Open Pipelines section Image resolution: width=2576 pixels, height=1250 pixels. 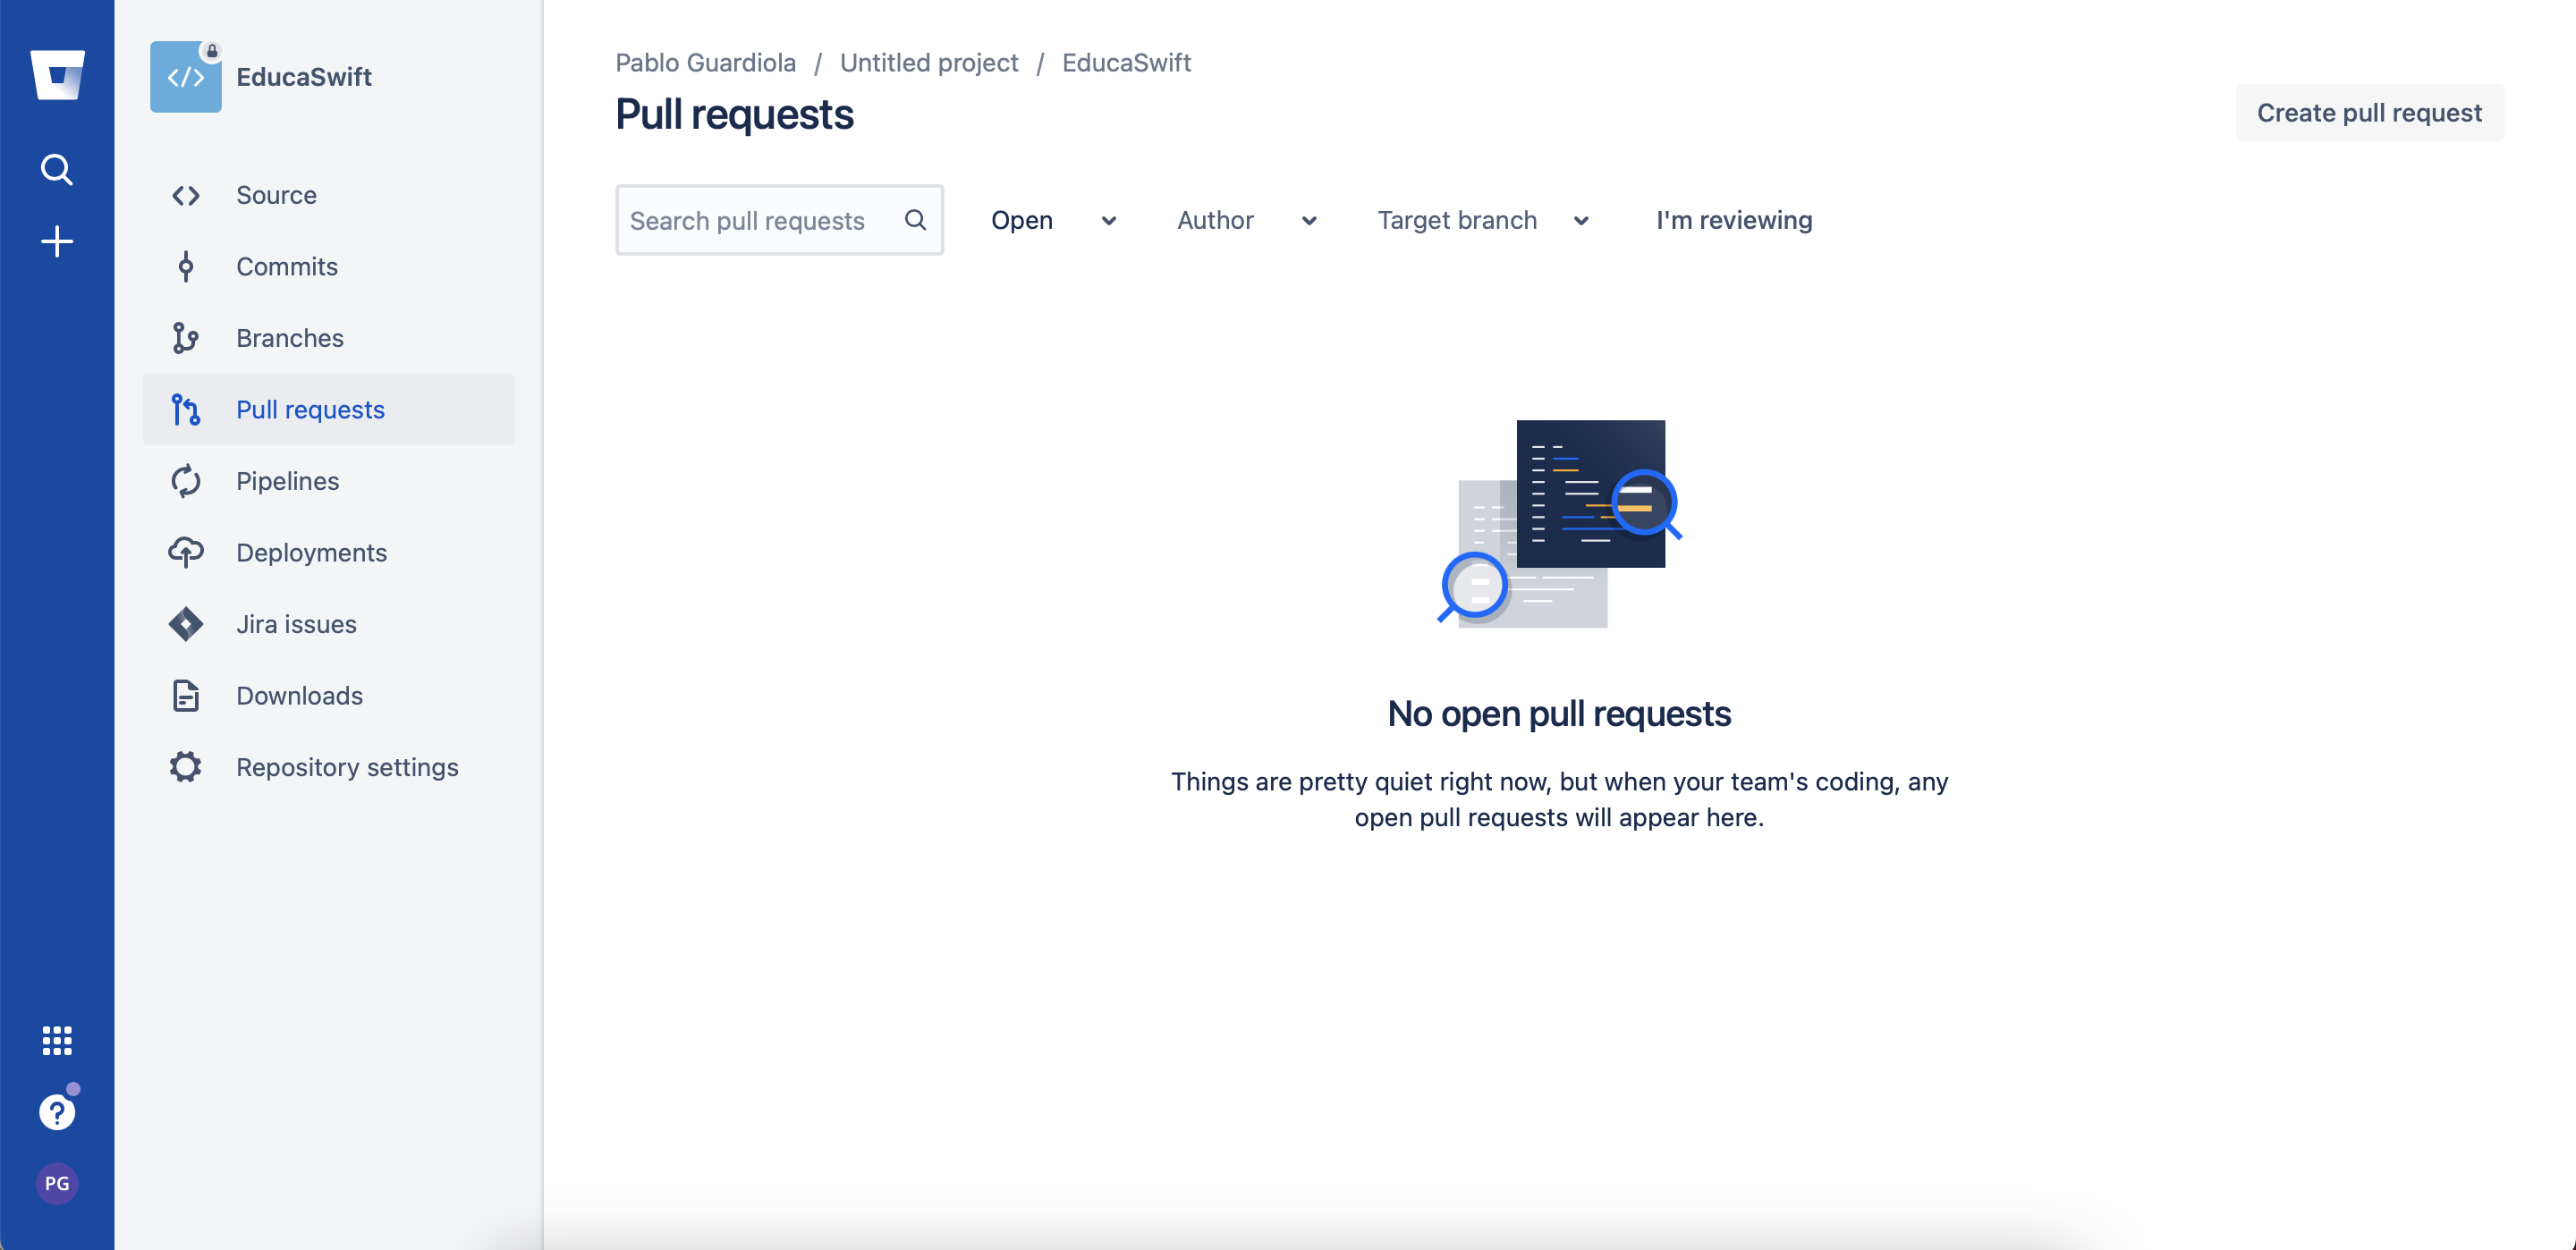(329, 481)
